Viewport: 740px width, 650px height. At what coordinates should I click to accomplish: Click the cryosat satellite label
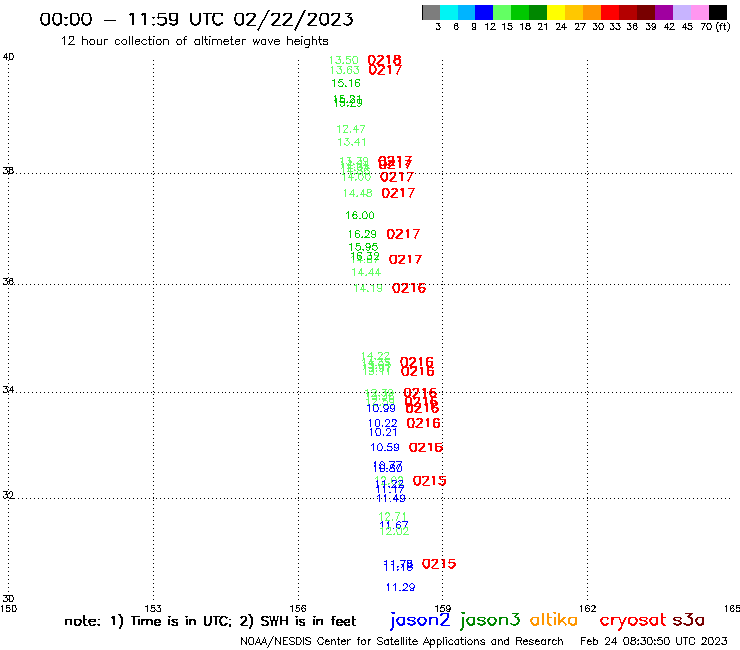(x=633, y=620)
